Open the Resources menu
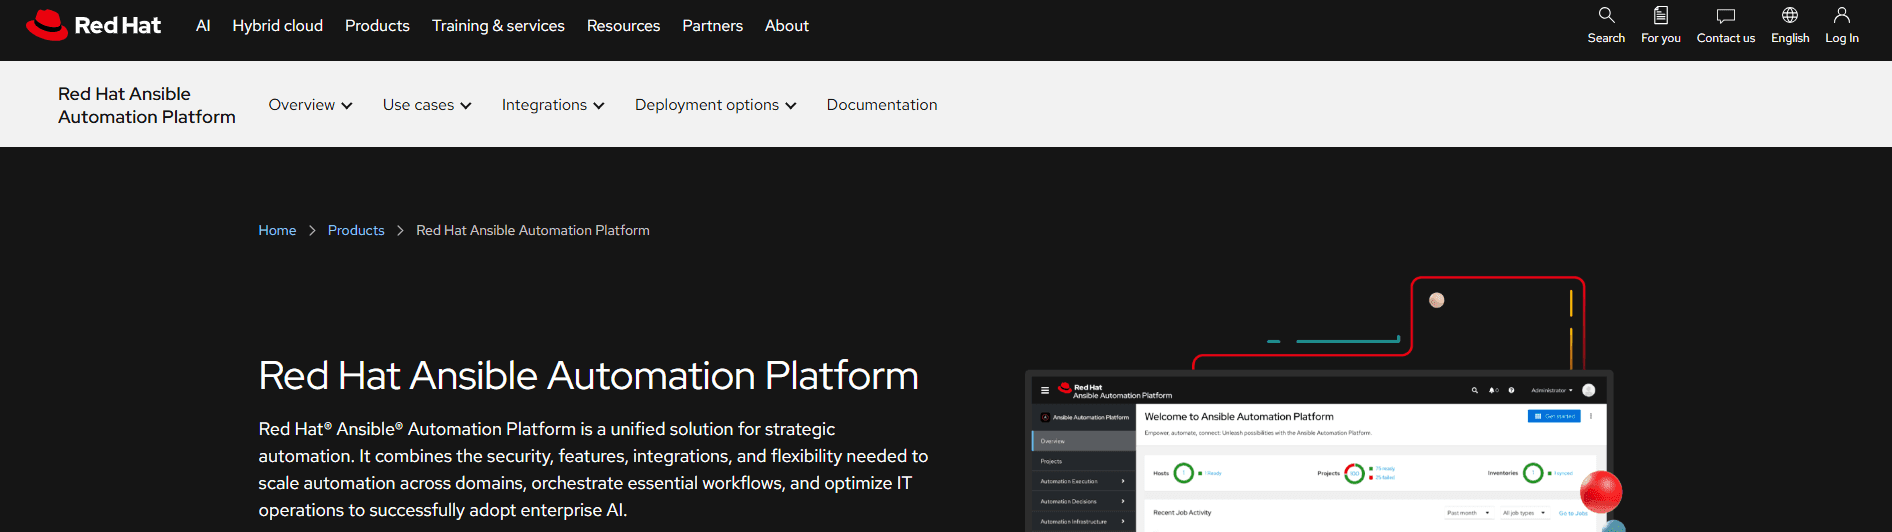 623,26
